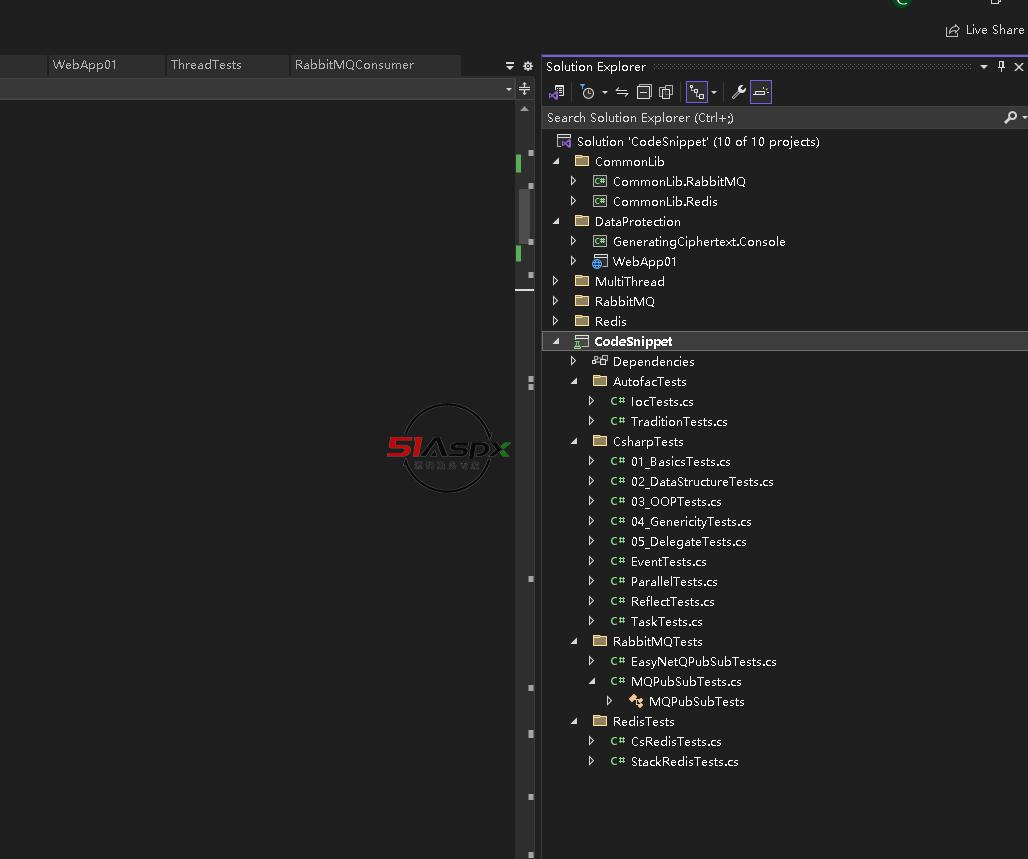
Task: Click Sync with Active Document arrows icon
Action: [621, 92]
